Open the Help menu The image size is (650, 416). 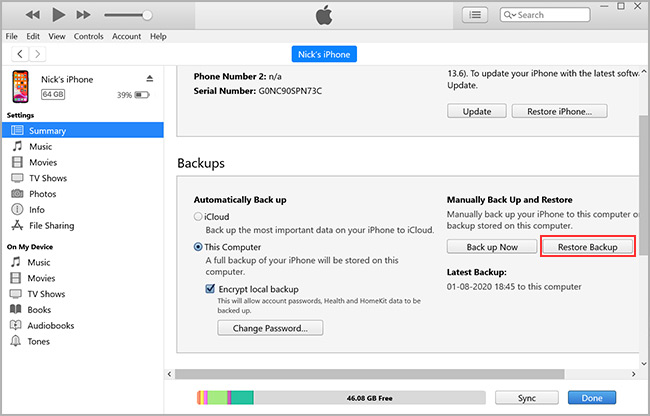158,36
